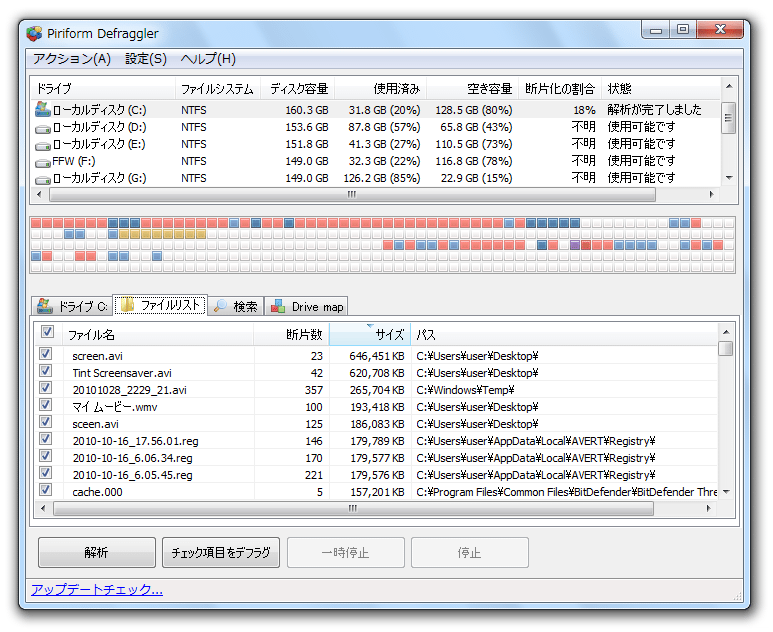Click the file list horizontal scroll right arrow
This screenshot has height=632, width=773.
point(708,508)
